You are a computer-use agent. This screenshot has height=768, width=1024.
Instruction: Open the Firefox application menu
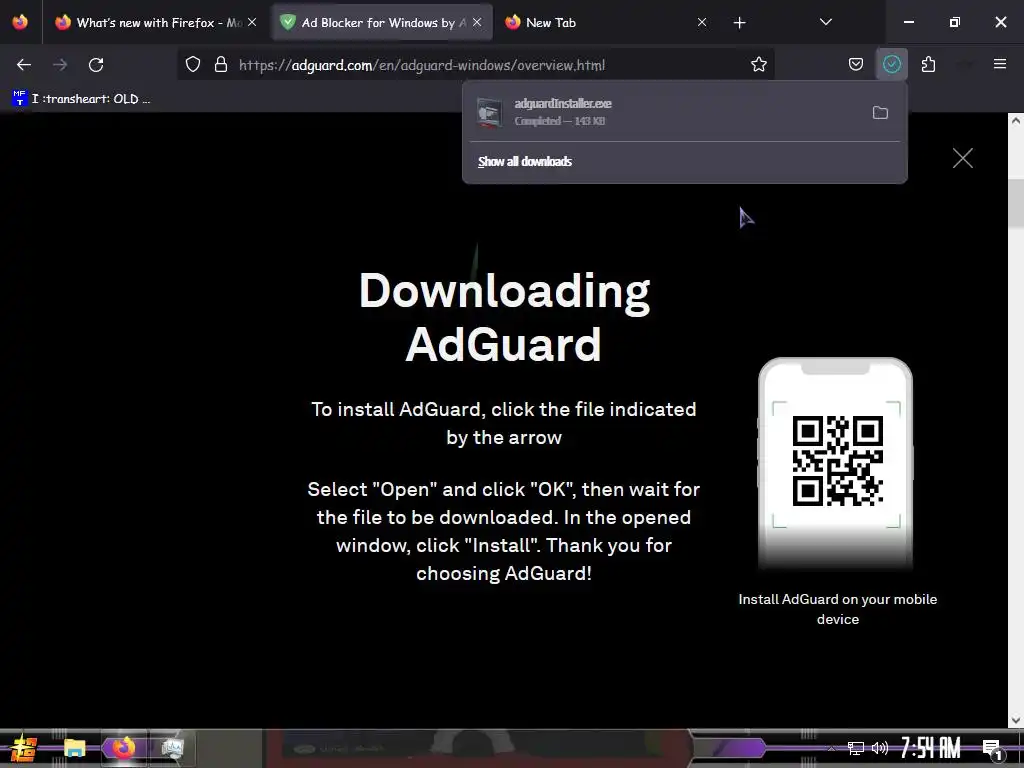1000,65
